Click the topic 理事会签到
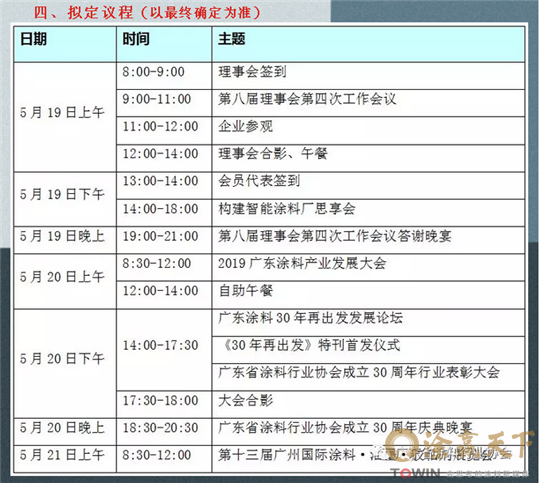This screenshot has height=483, width=540. [x=252, y=72]
